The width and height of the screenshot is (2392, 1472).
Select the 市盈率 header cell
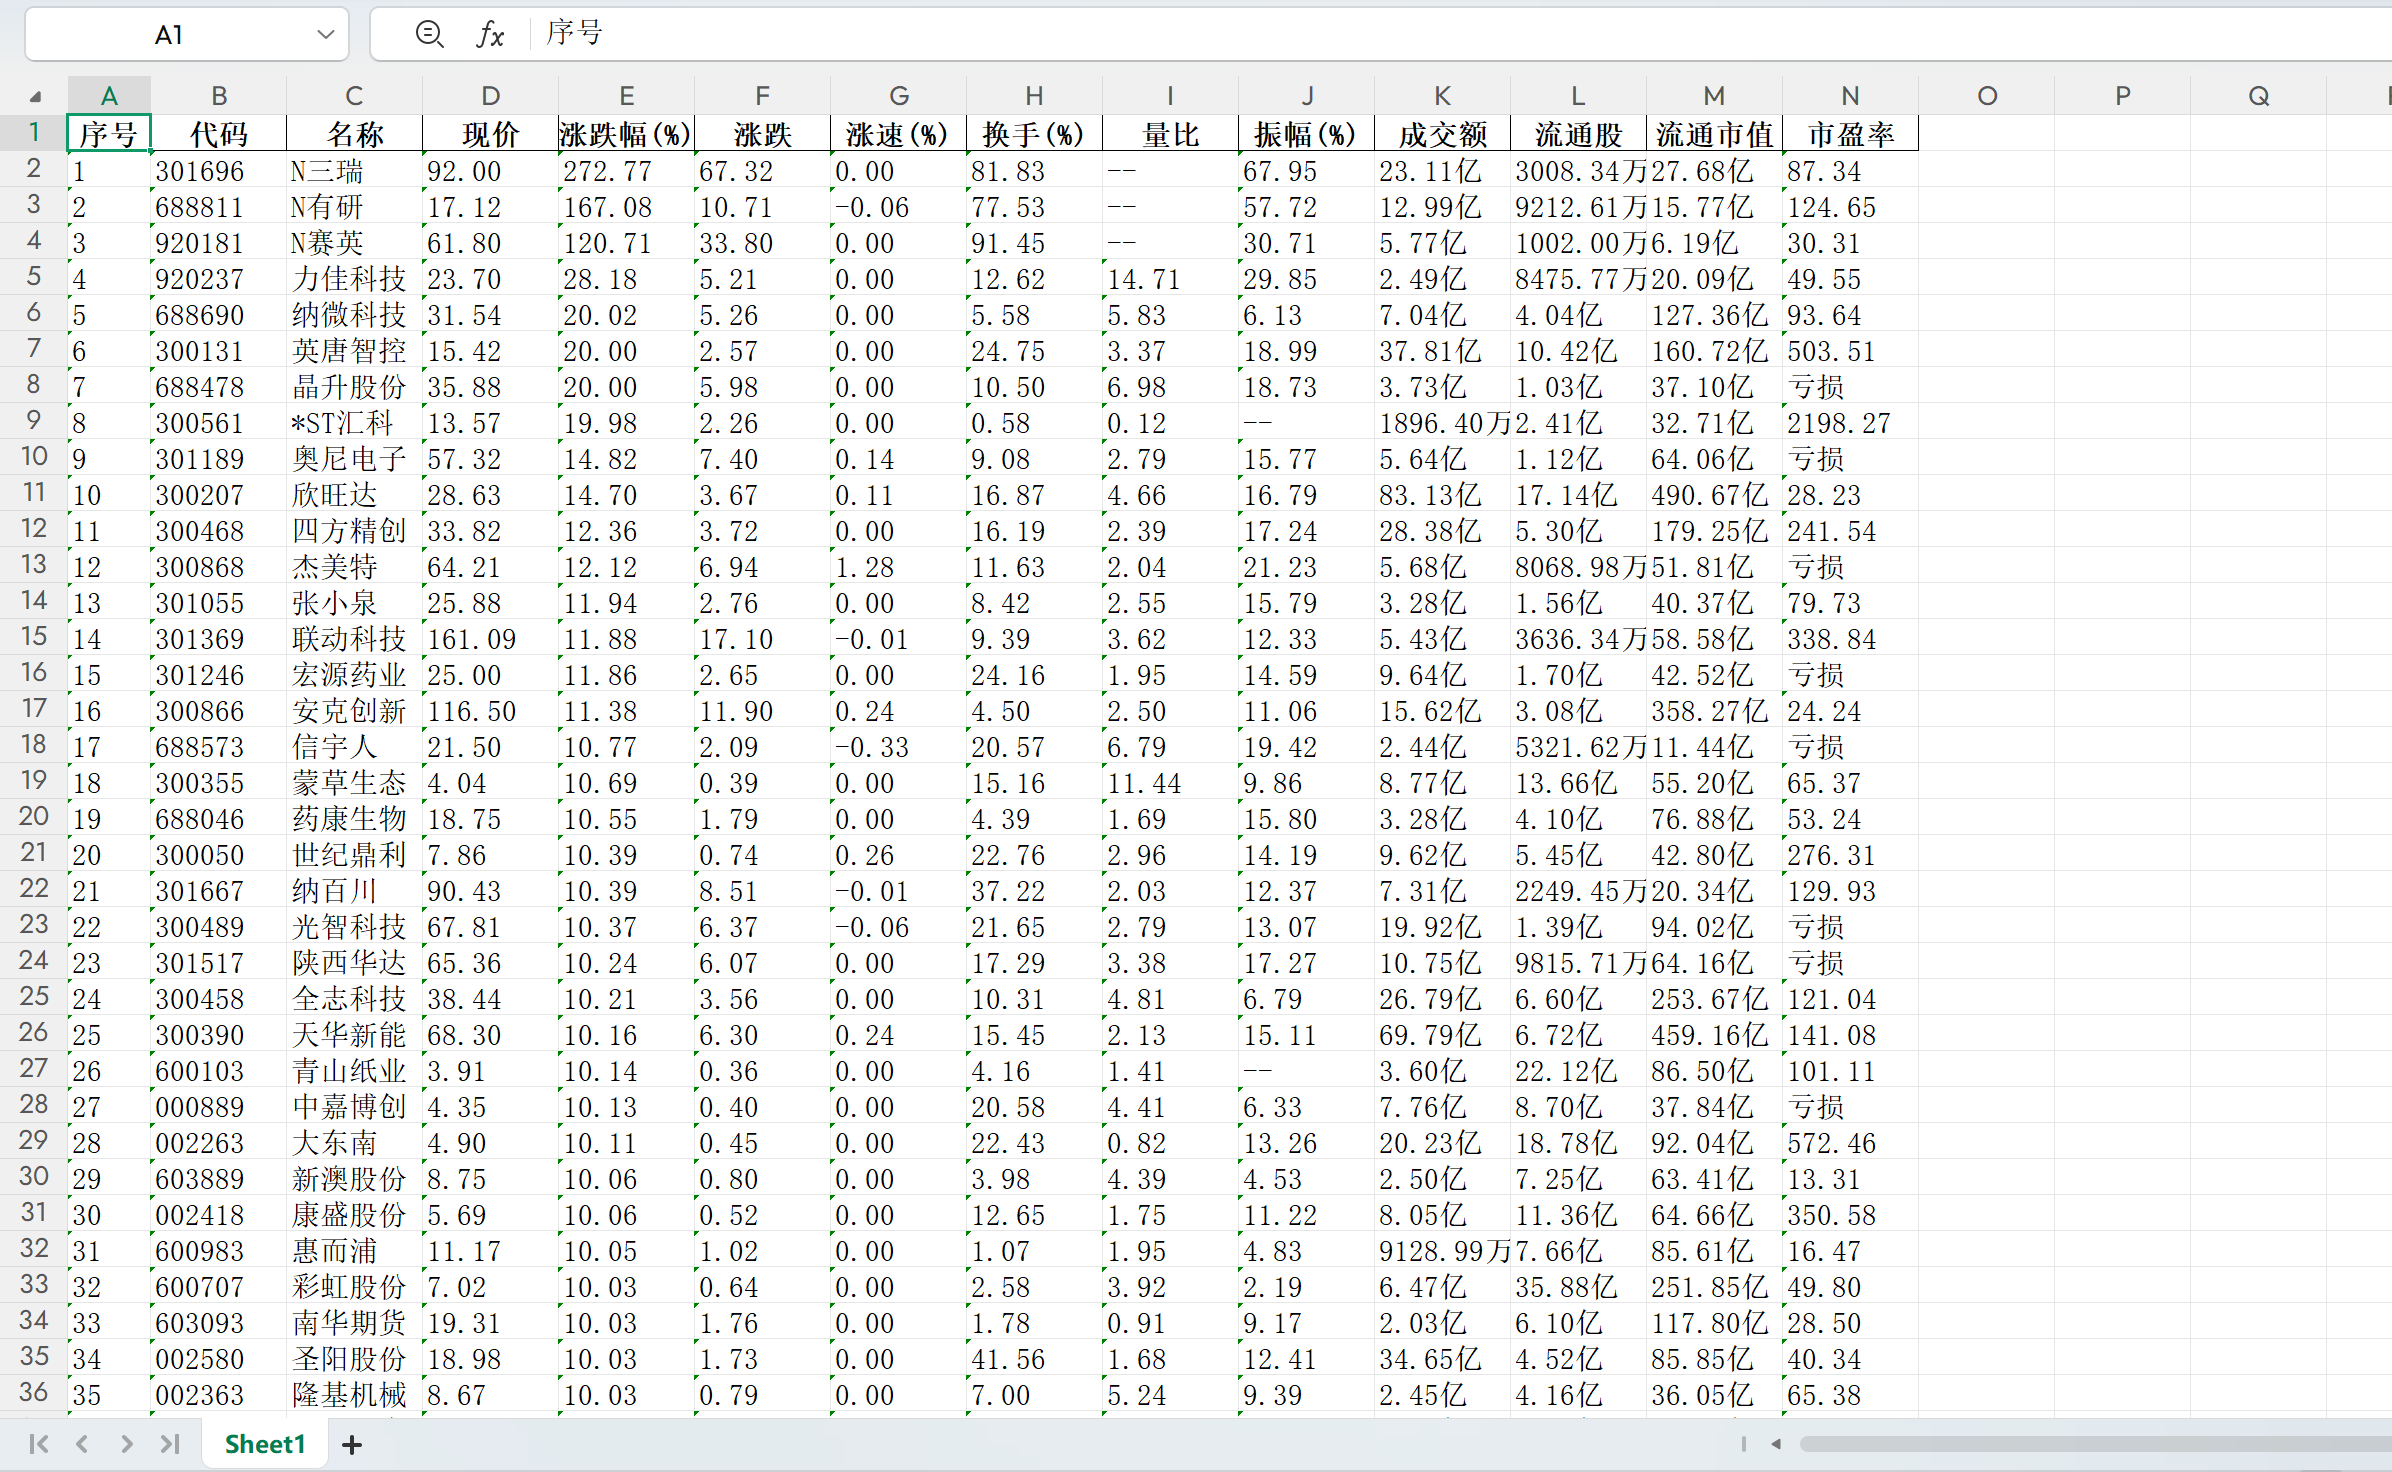tap(1850, 134)
